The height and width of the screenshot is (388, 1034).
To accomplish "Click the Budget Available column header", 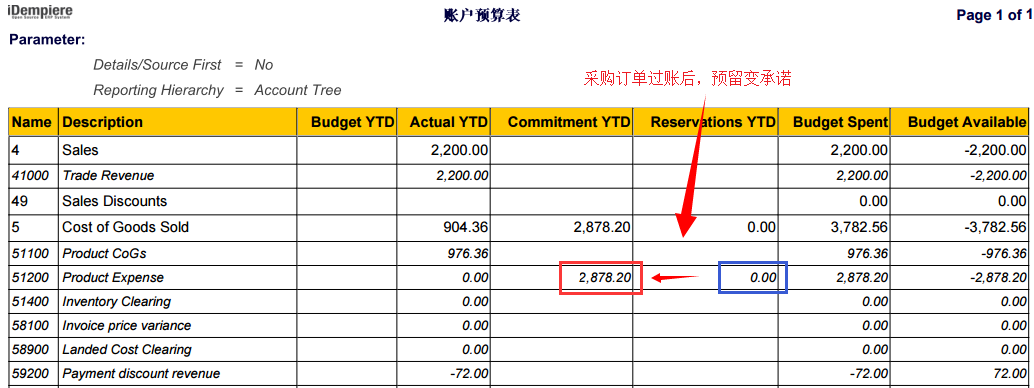I will point(959,122).
